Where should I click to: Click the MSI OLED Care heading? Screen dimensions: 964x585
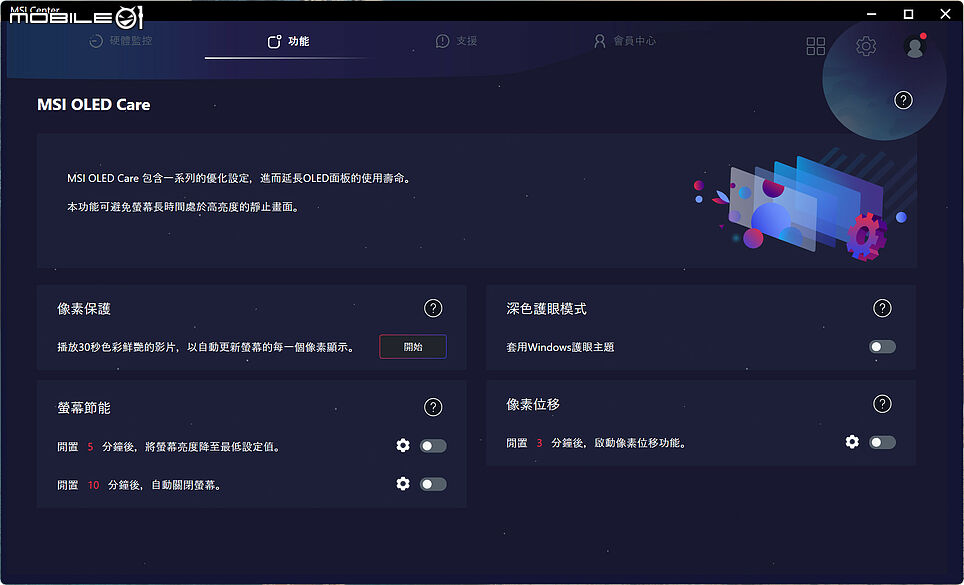tap(93, 104)
